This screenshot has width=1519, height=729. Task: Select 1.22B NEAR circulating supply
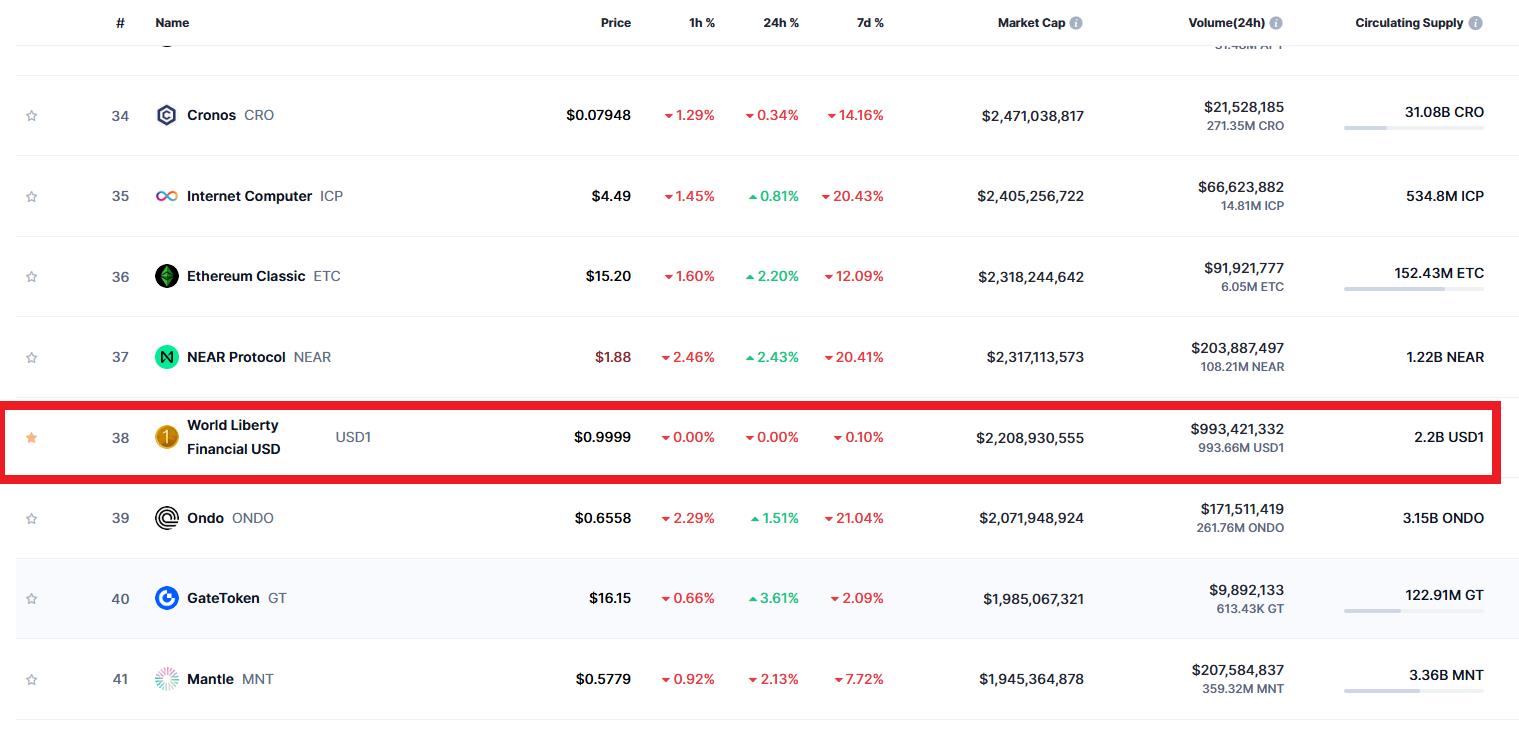pyautogui.click(x=1446, y=357)
